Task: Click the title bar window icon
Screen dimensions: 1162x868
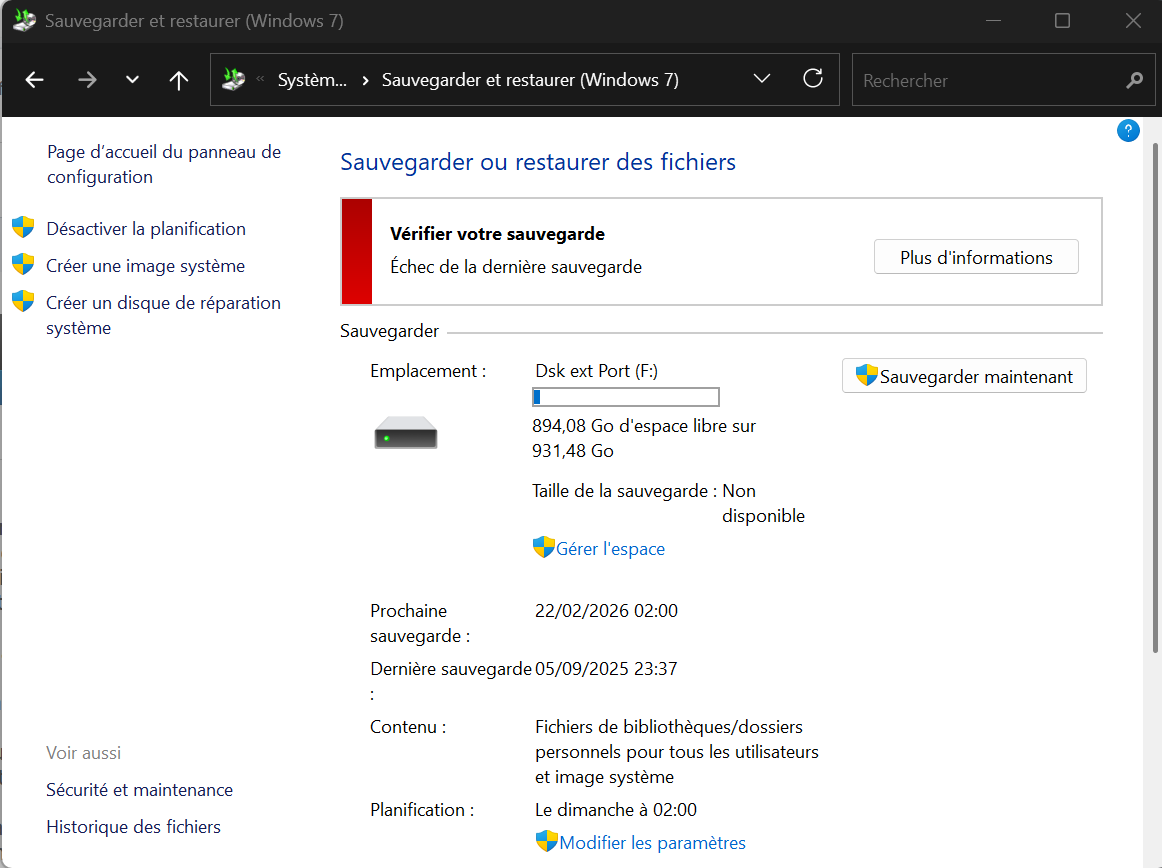Action: (24, 20)
